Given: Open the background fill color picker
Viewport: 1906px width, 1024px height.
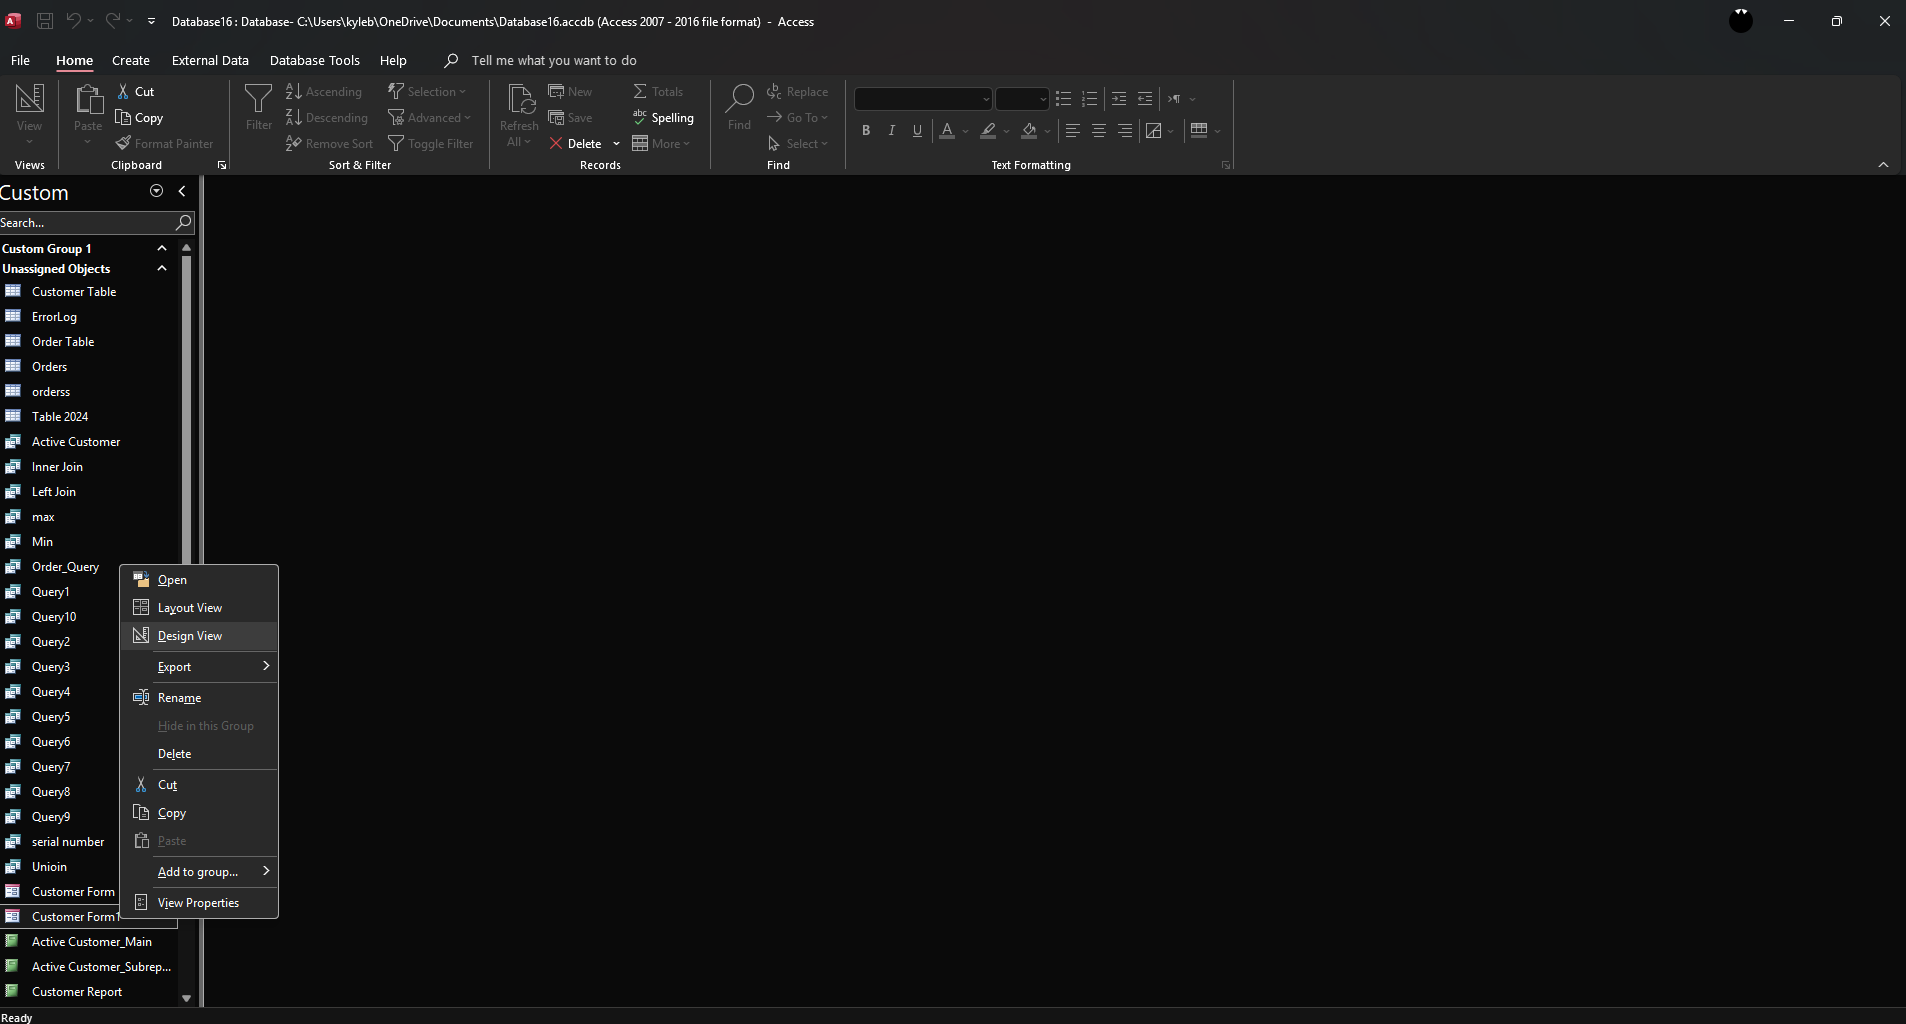Looking at the screenshot, I should click(1047, 131).
